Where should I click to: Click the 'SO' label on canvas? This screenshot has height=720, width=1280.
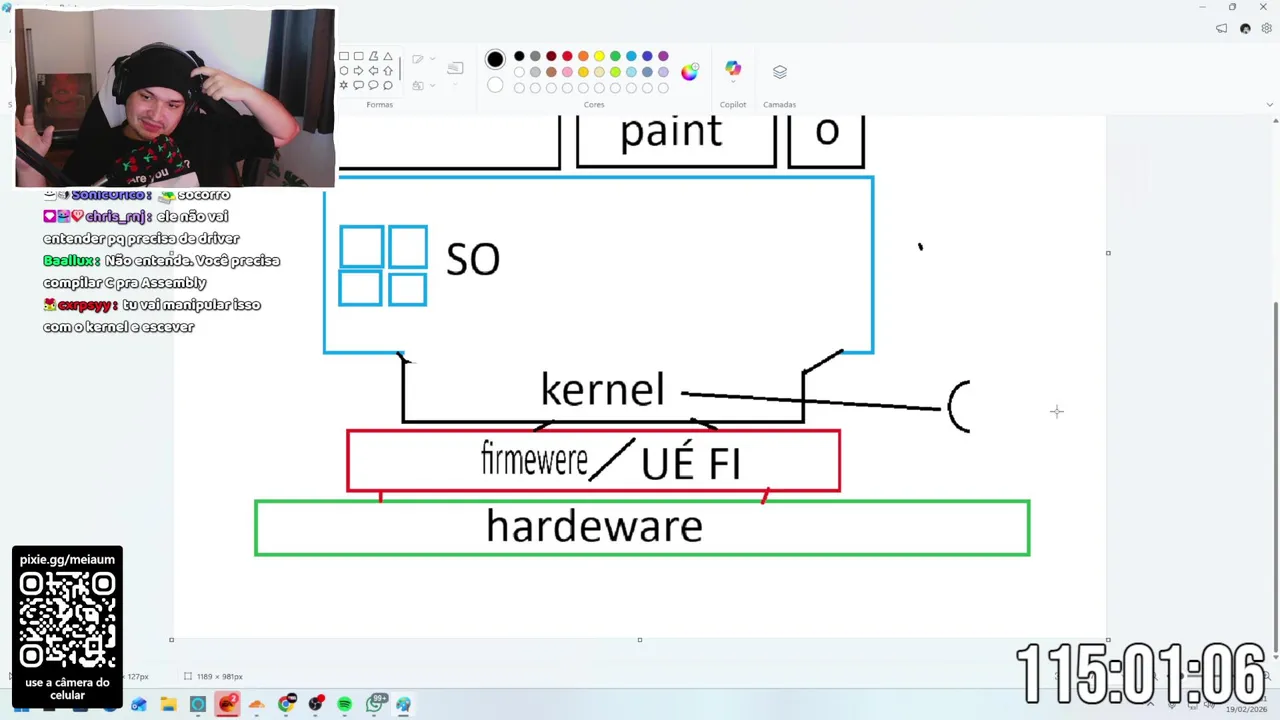472,260
